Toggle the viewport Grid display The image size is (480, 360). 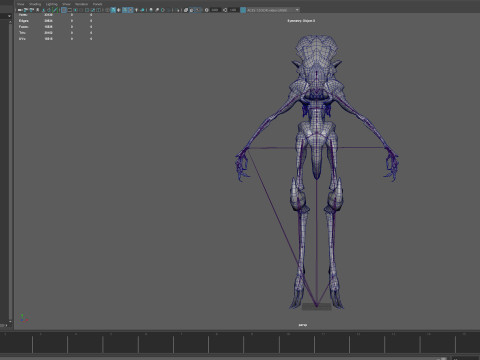click(64, 10)
